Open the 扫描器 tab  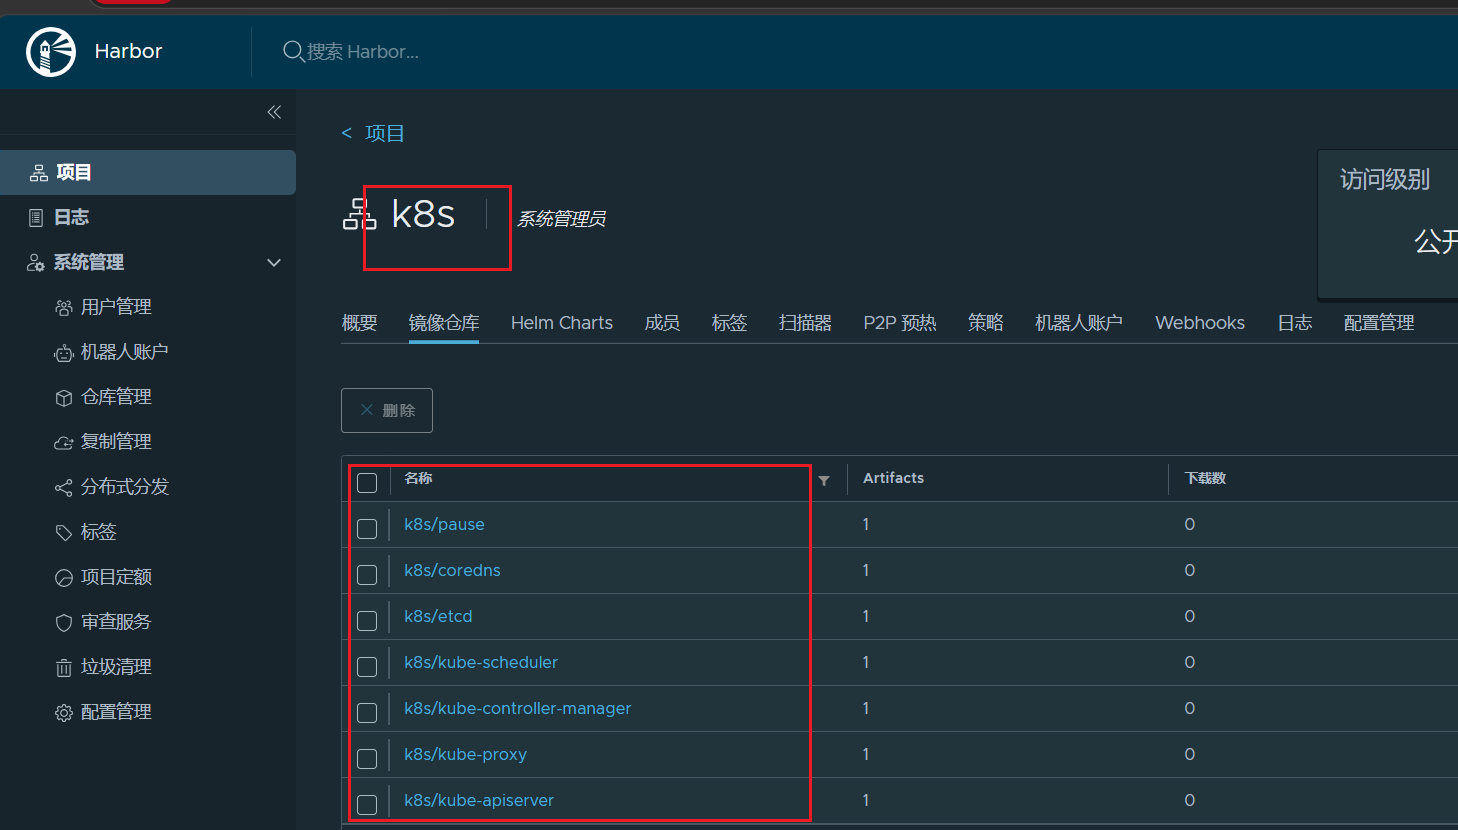tap(806, 323)
